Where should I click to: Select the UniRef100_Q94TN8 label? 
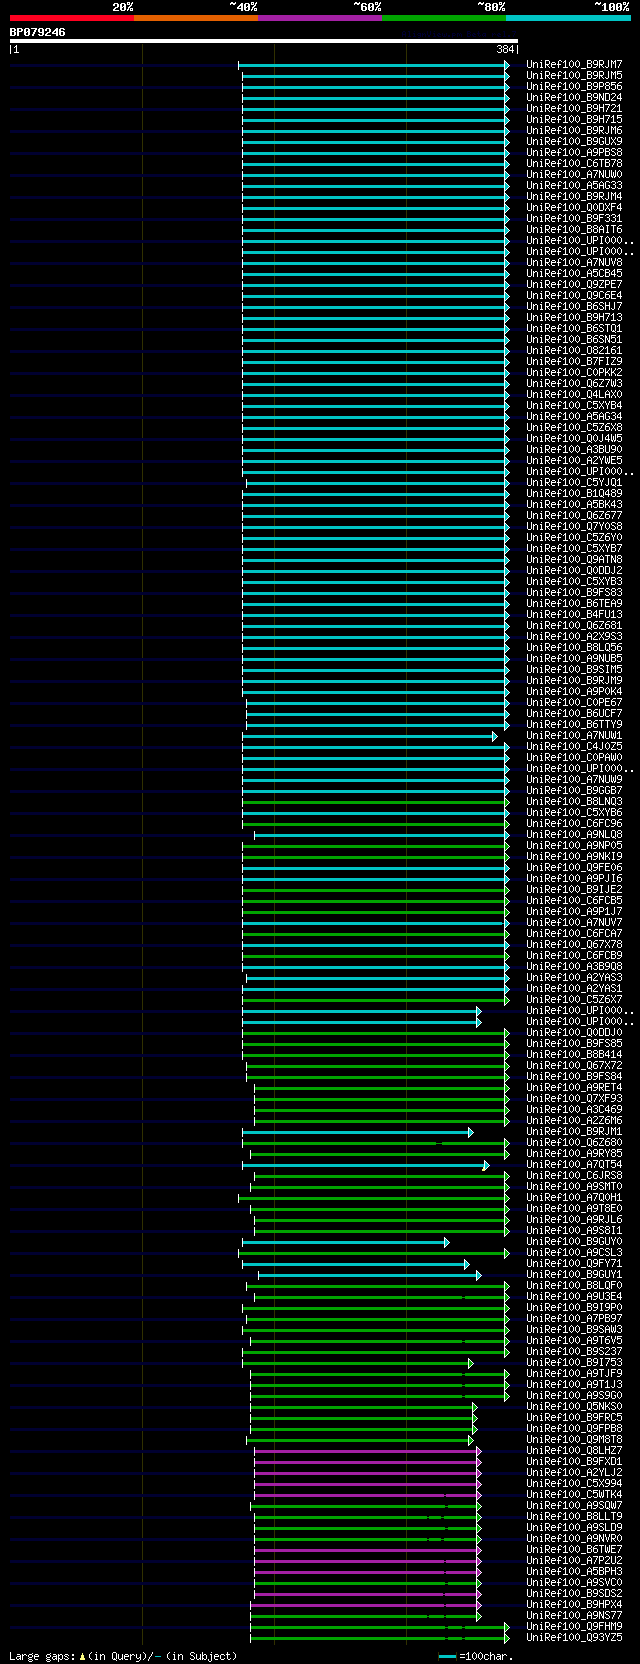[x=574, y=560]
